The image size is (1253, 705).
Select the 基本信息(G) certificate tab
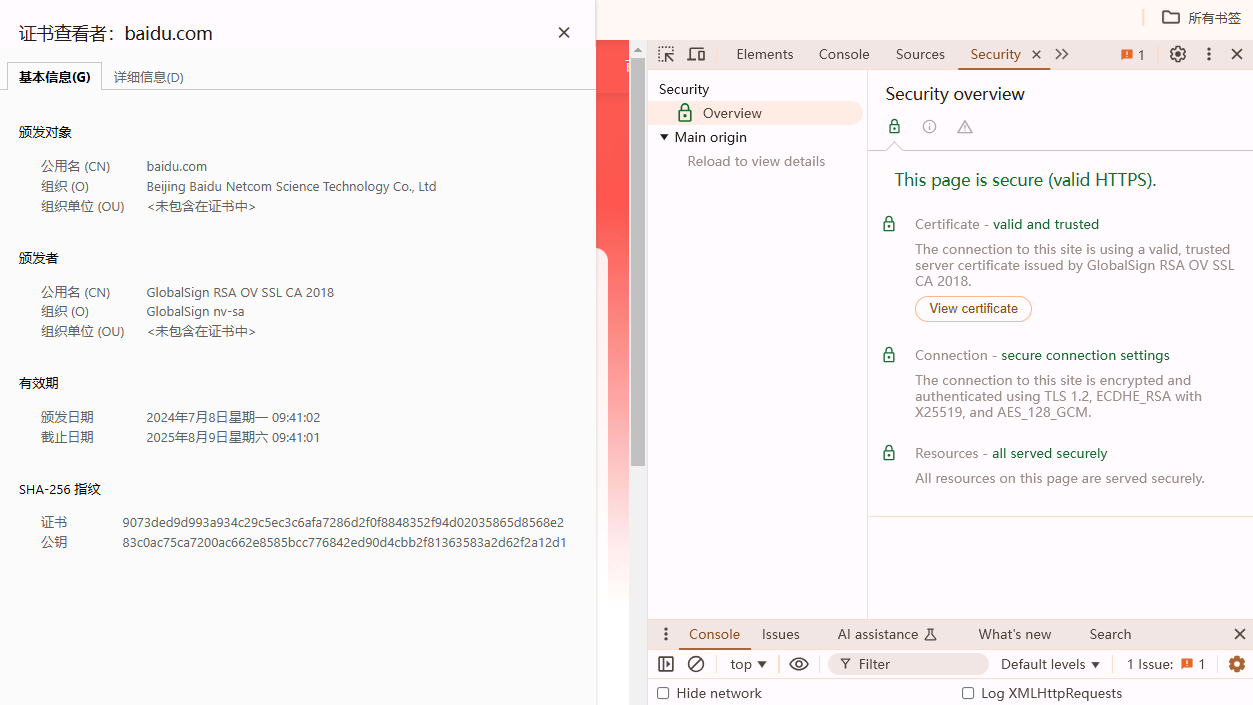54,77
